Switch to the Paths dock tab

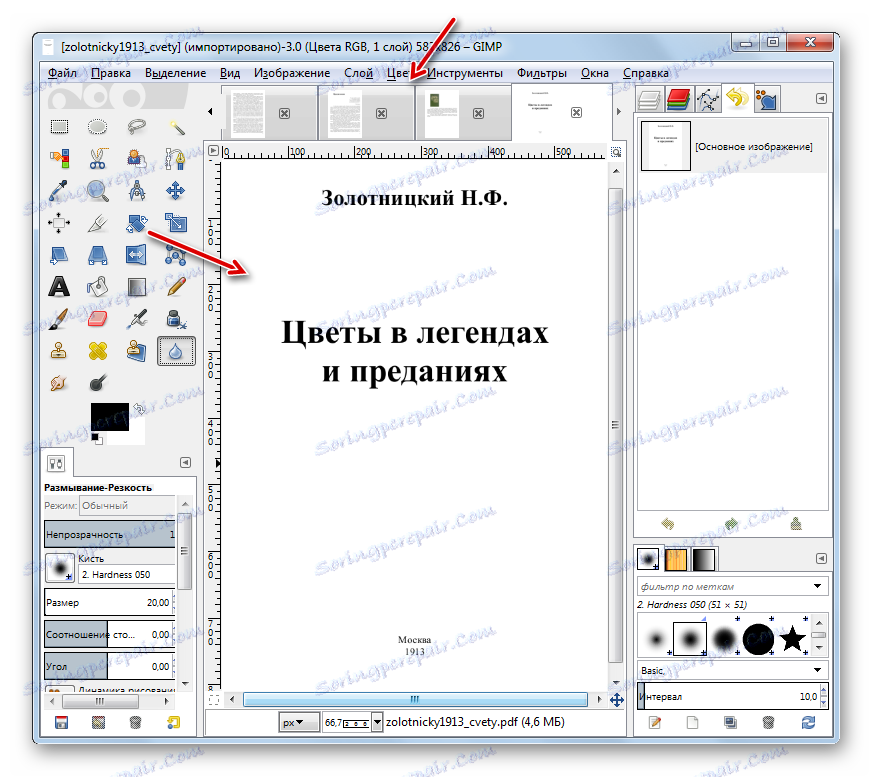click(708, 100)
